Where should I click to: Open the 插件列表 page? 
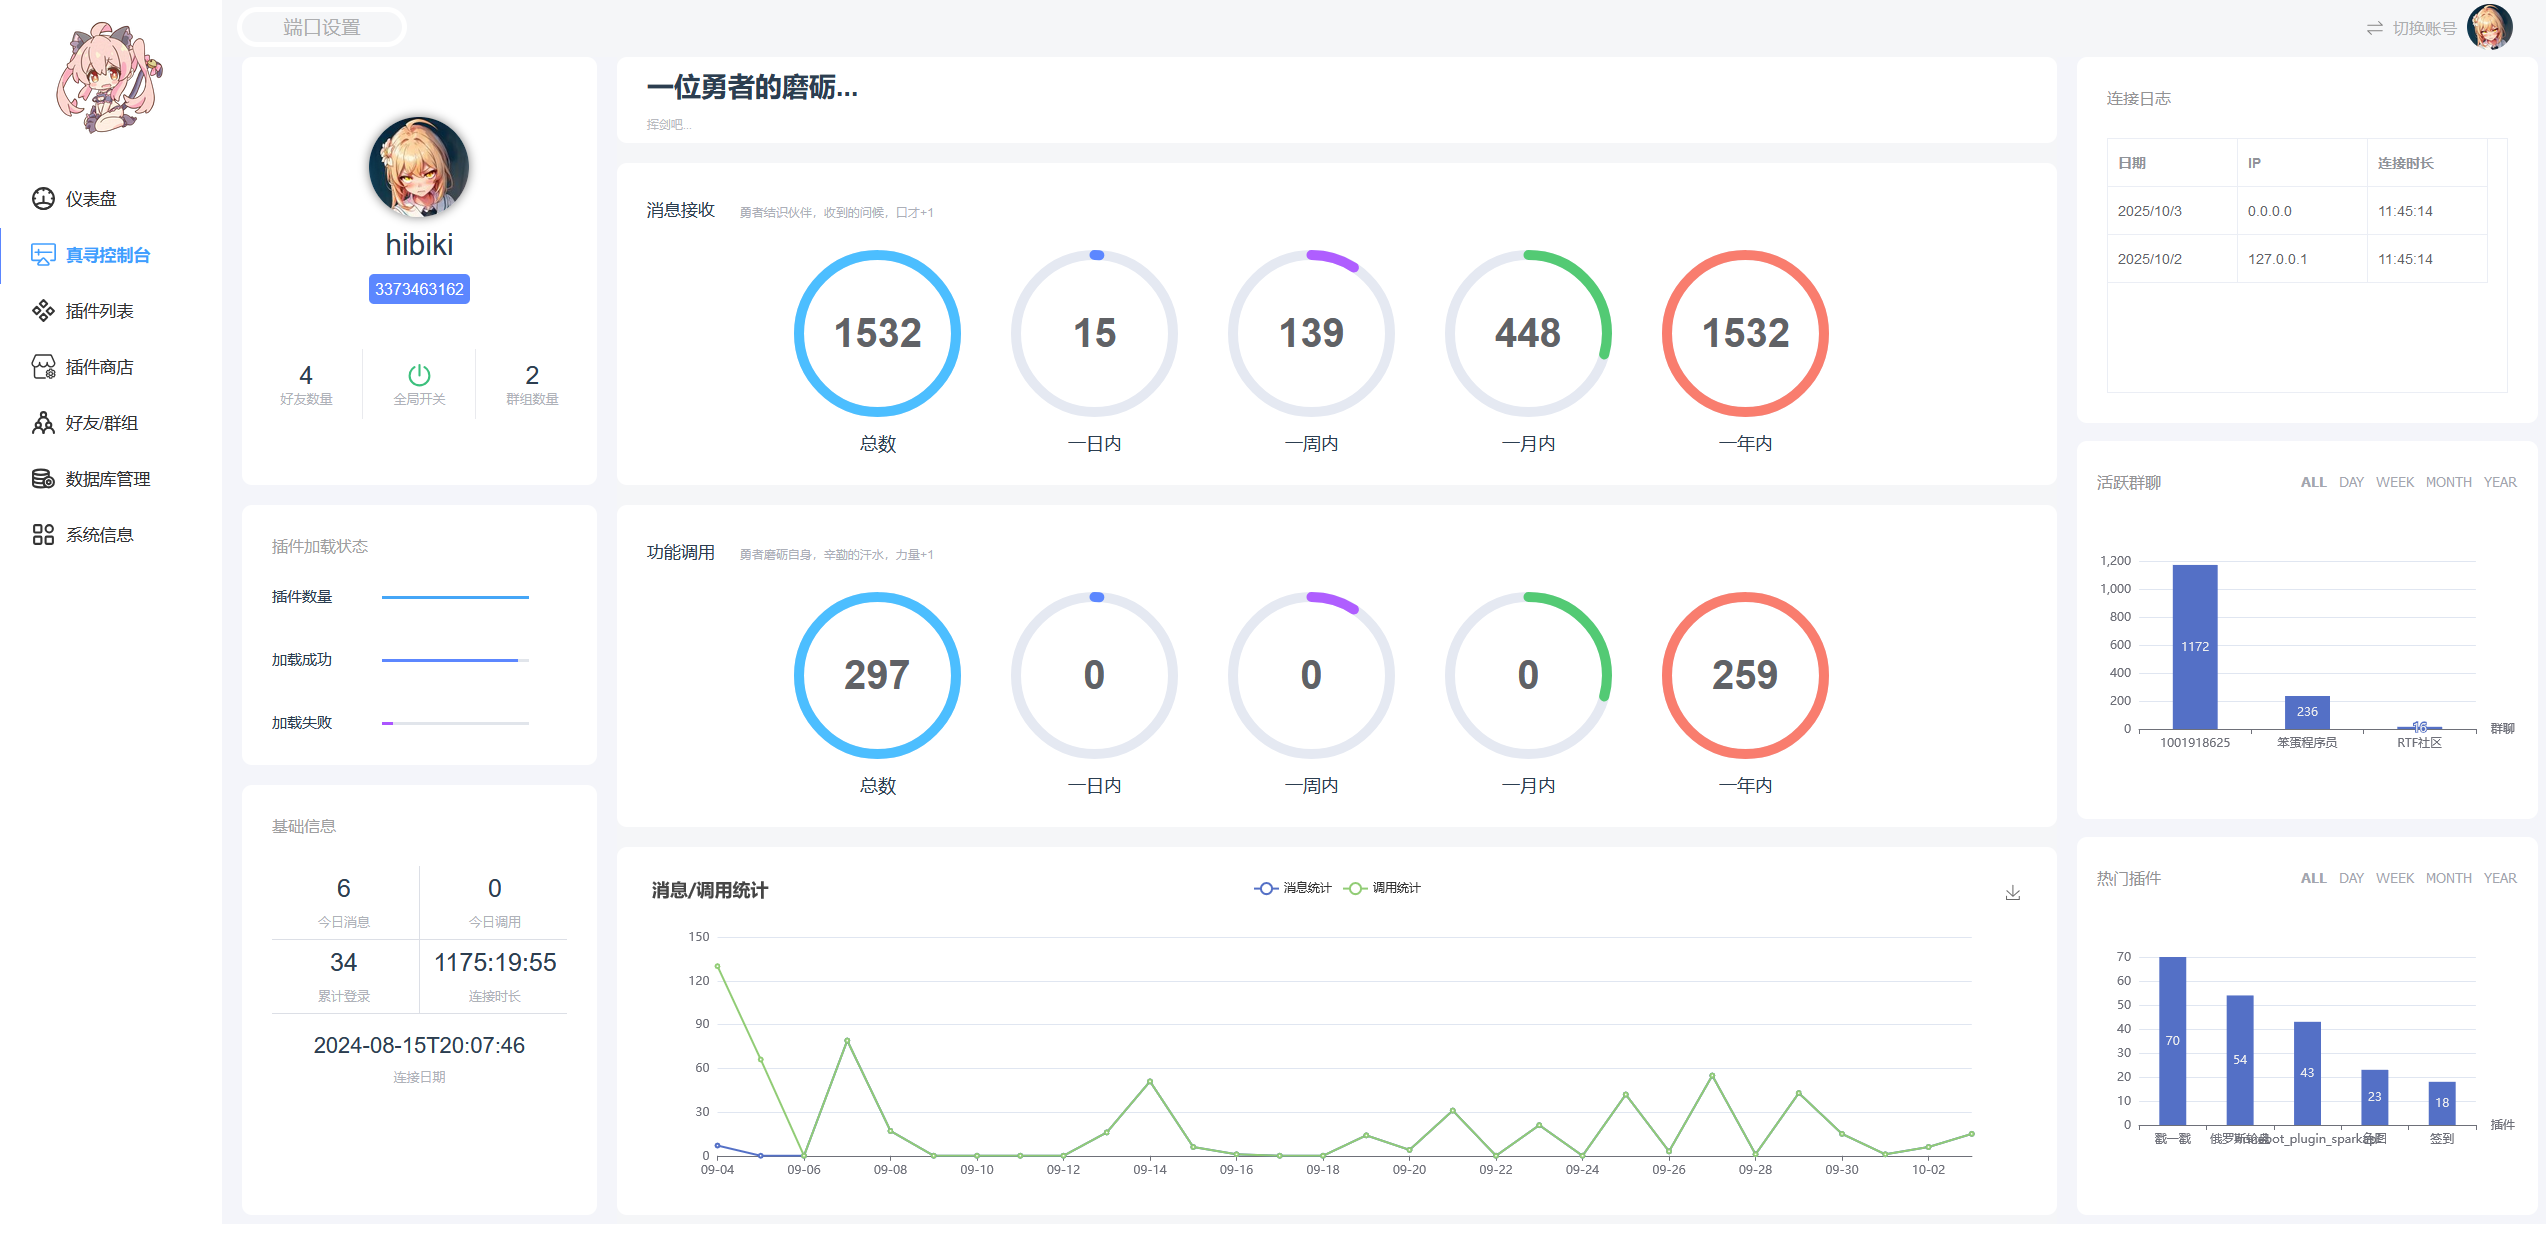coord(100,311)
